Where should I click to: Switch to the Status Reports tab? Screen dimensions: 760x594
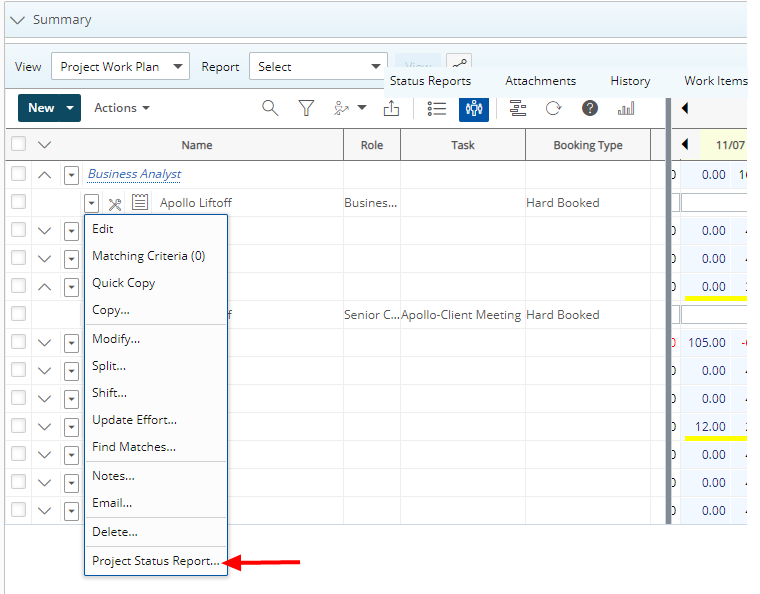(x=430, y=81)
